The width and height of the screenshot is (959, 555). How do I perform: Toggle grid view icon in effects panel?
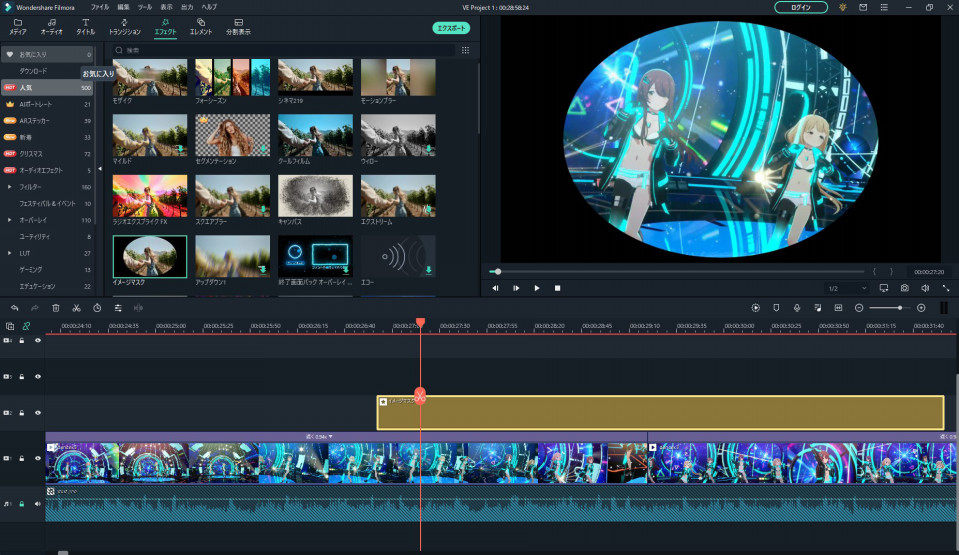click(x=465, y=50)
